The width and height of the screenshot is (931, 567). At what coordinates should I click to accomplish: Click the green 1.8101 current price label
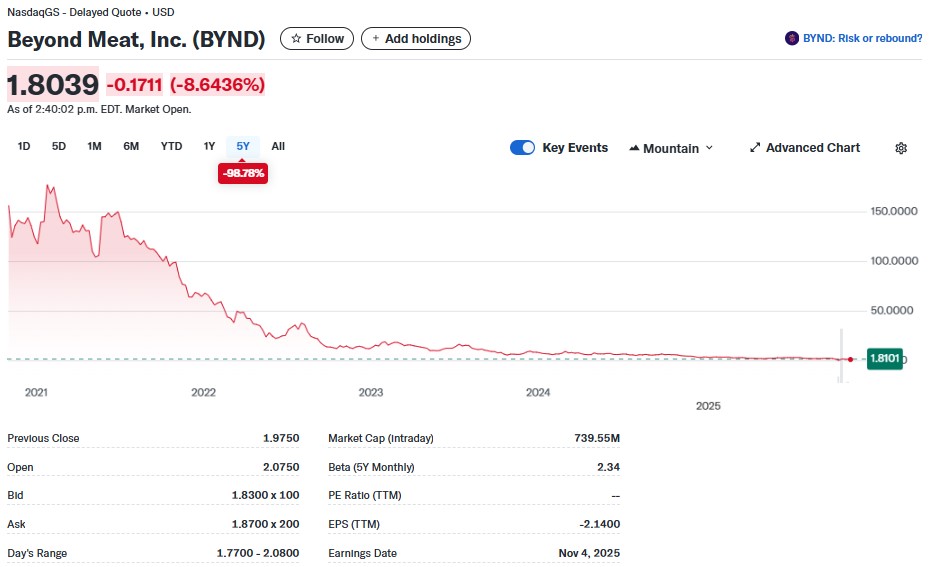pyautogui.click(x=885, y=359)
